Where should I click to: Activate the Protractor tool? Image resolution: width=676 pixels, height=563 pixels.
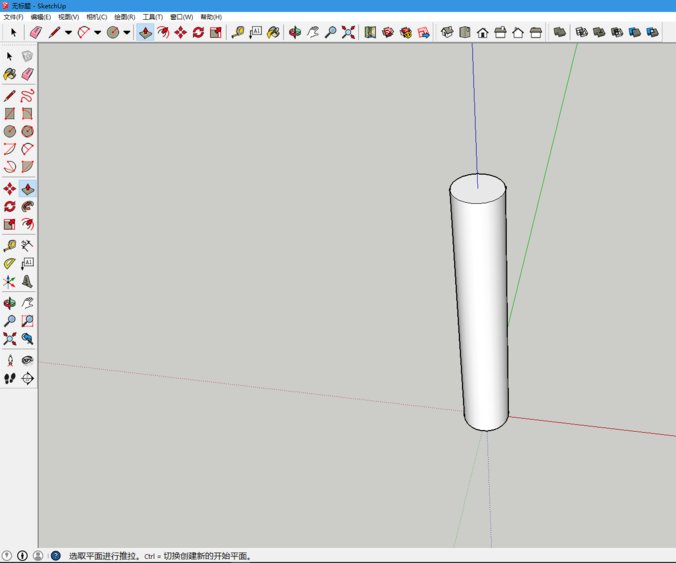coord(9,263)
